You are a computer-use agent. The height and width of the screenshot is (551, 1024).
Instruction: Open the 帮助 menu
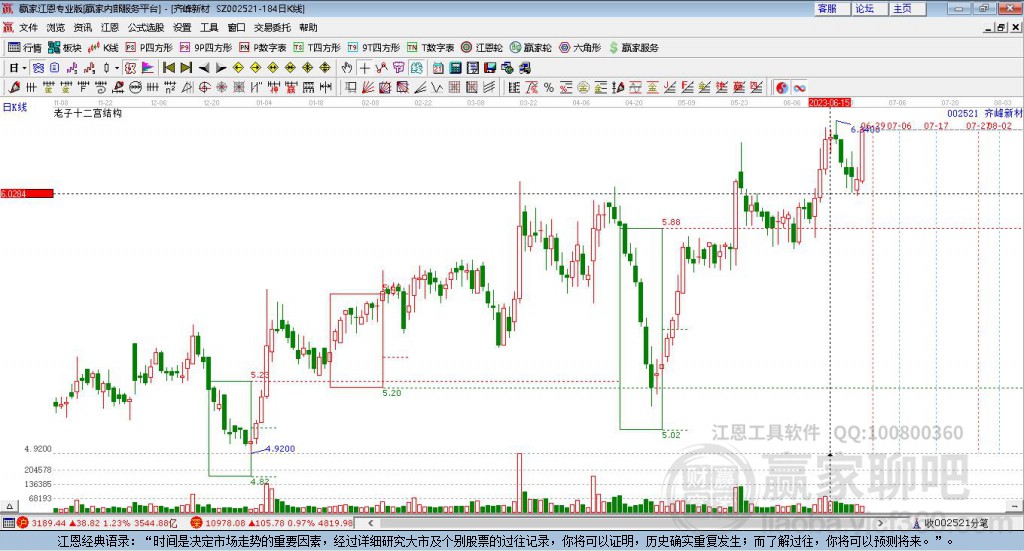pos(308,27)
